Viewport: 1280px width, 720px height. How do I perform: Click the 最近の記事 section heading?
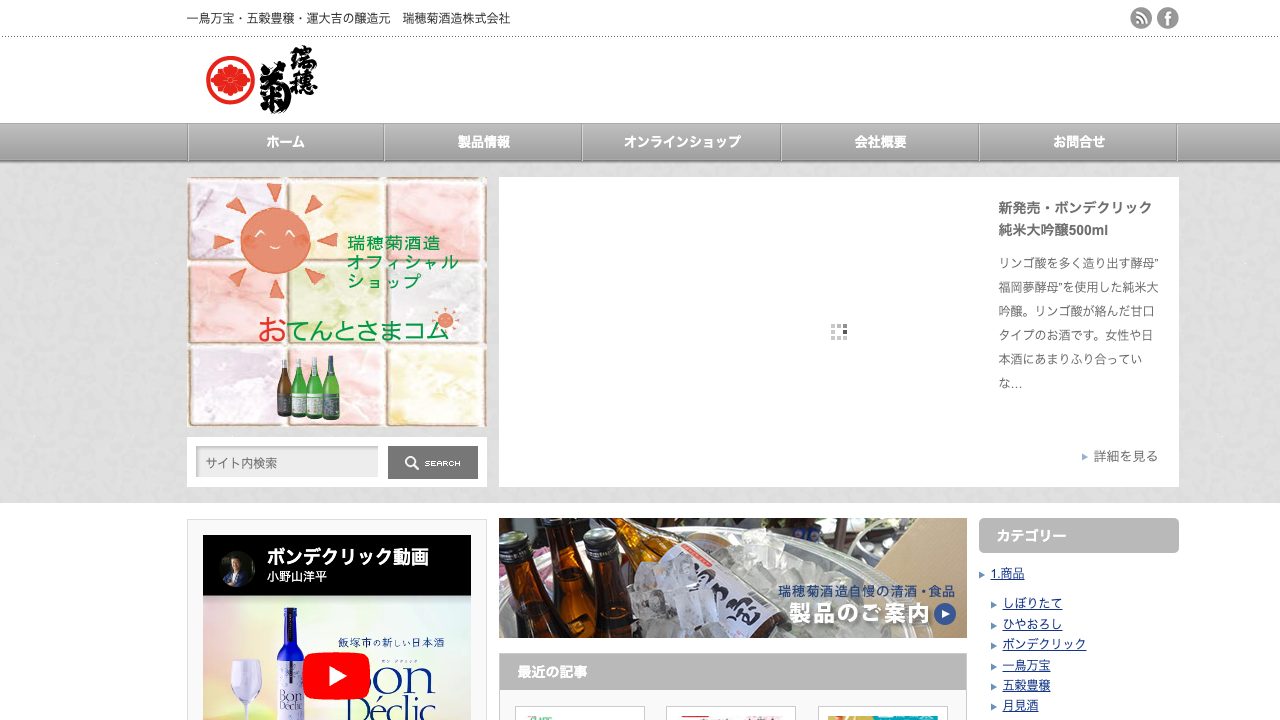coord(733,672)
